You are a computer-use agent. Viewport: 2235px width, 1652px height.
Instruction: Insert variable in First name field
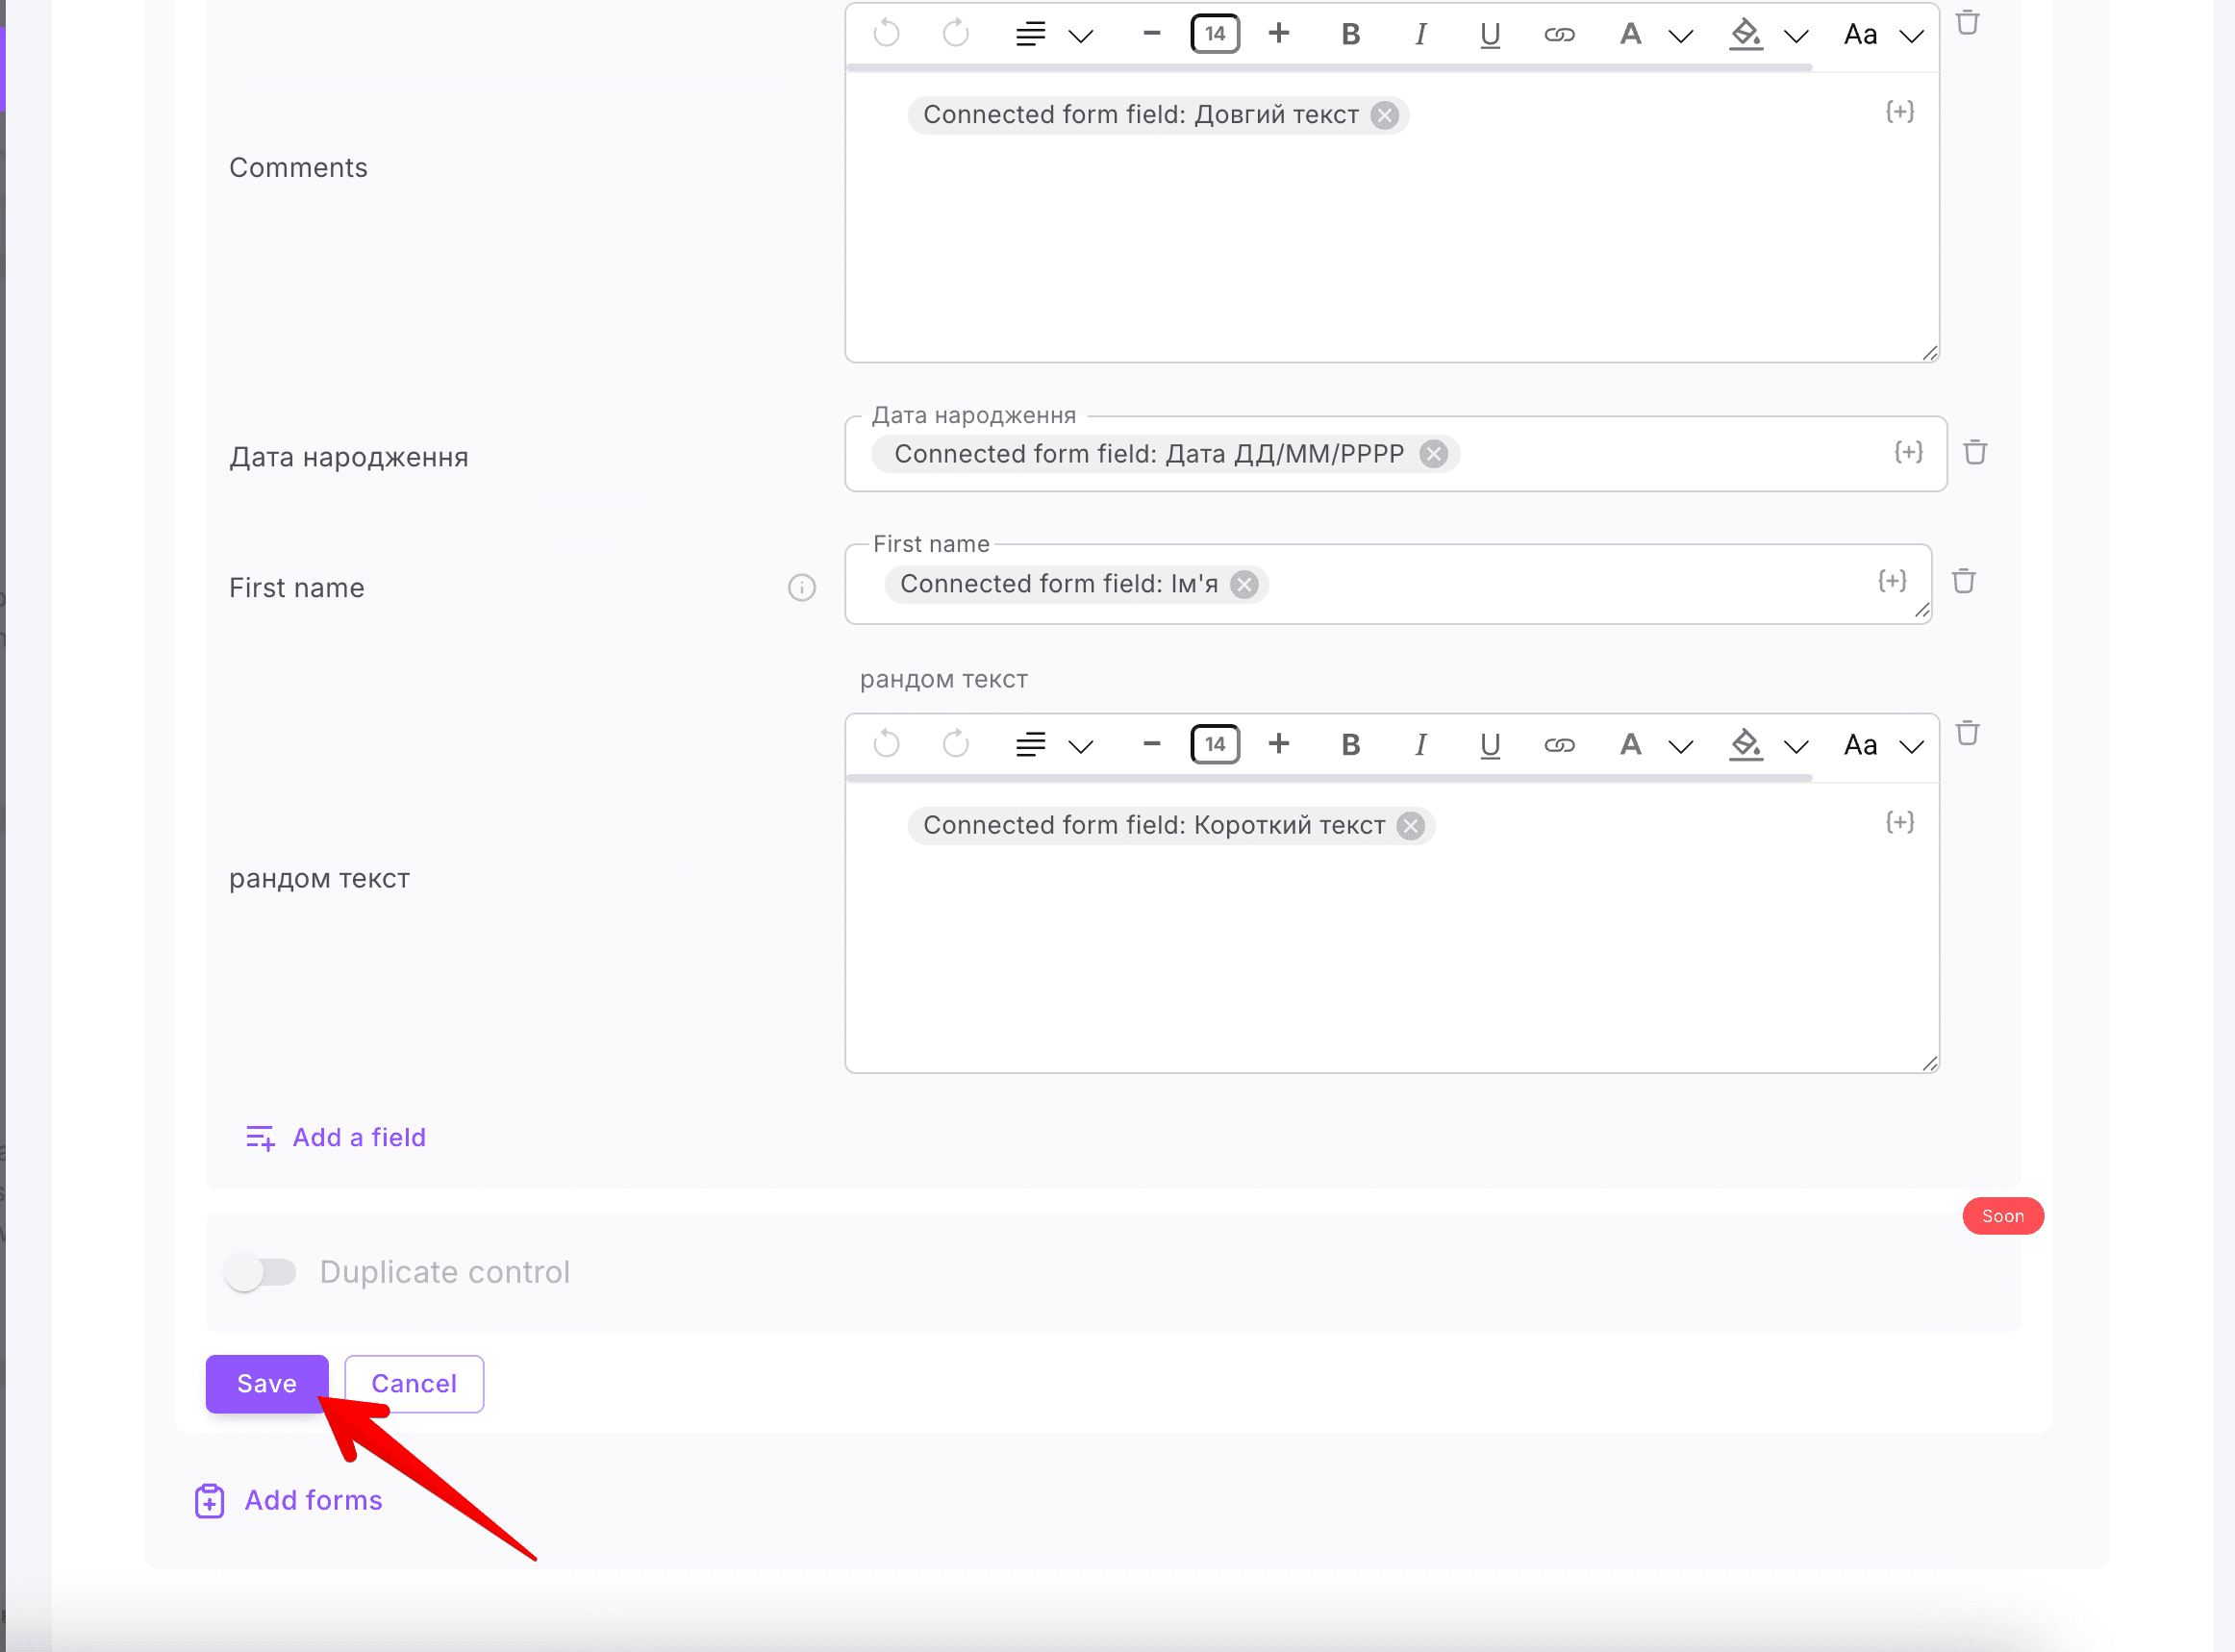[1891, 581]
